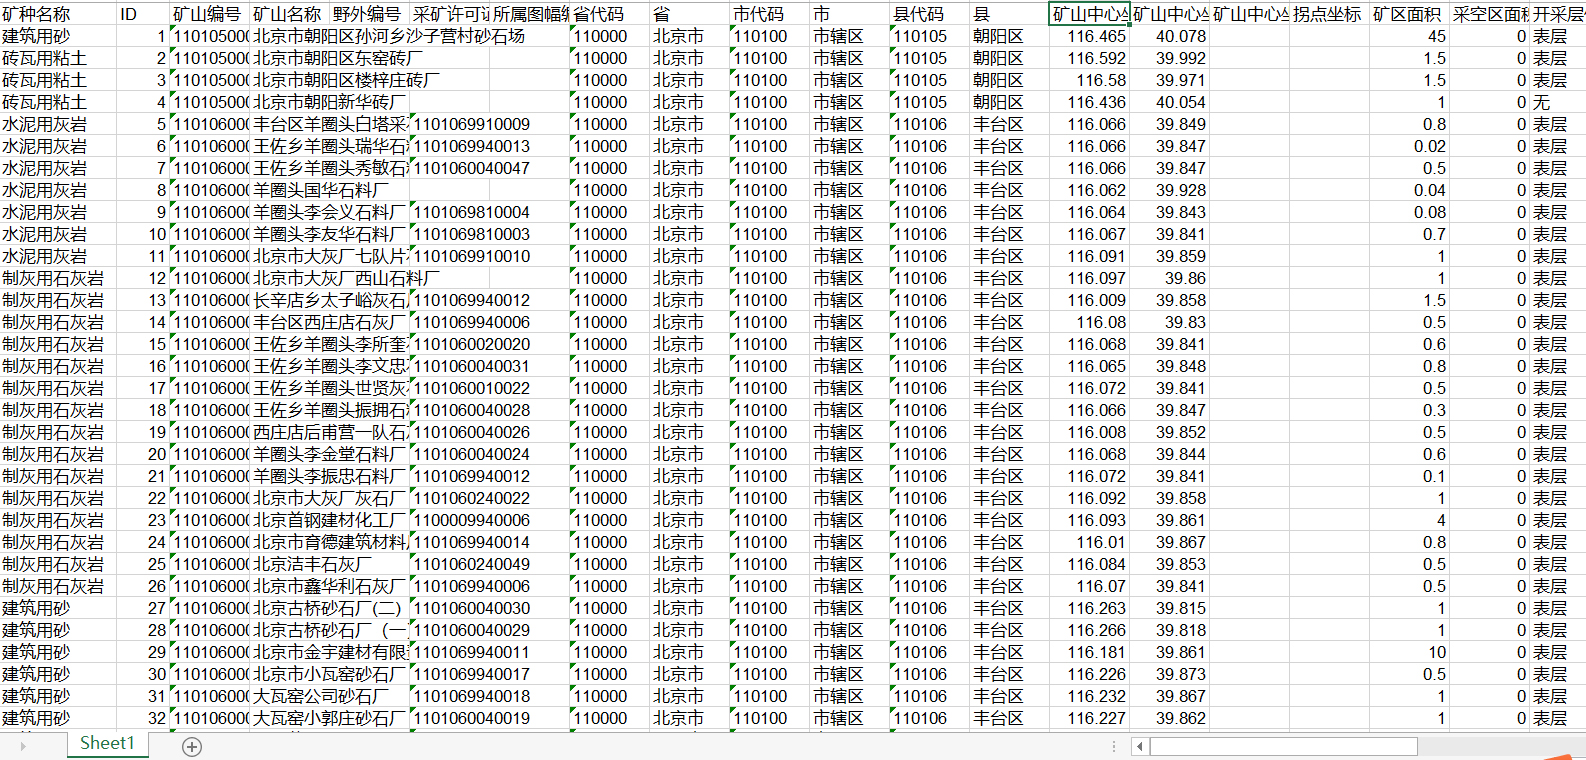Screen dimensions: 1586x760
Task: Select the 开采层 cell showing 无
Action: pos(1556,102)
